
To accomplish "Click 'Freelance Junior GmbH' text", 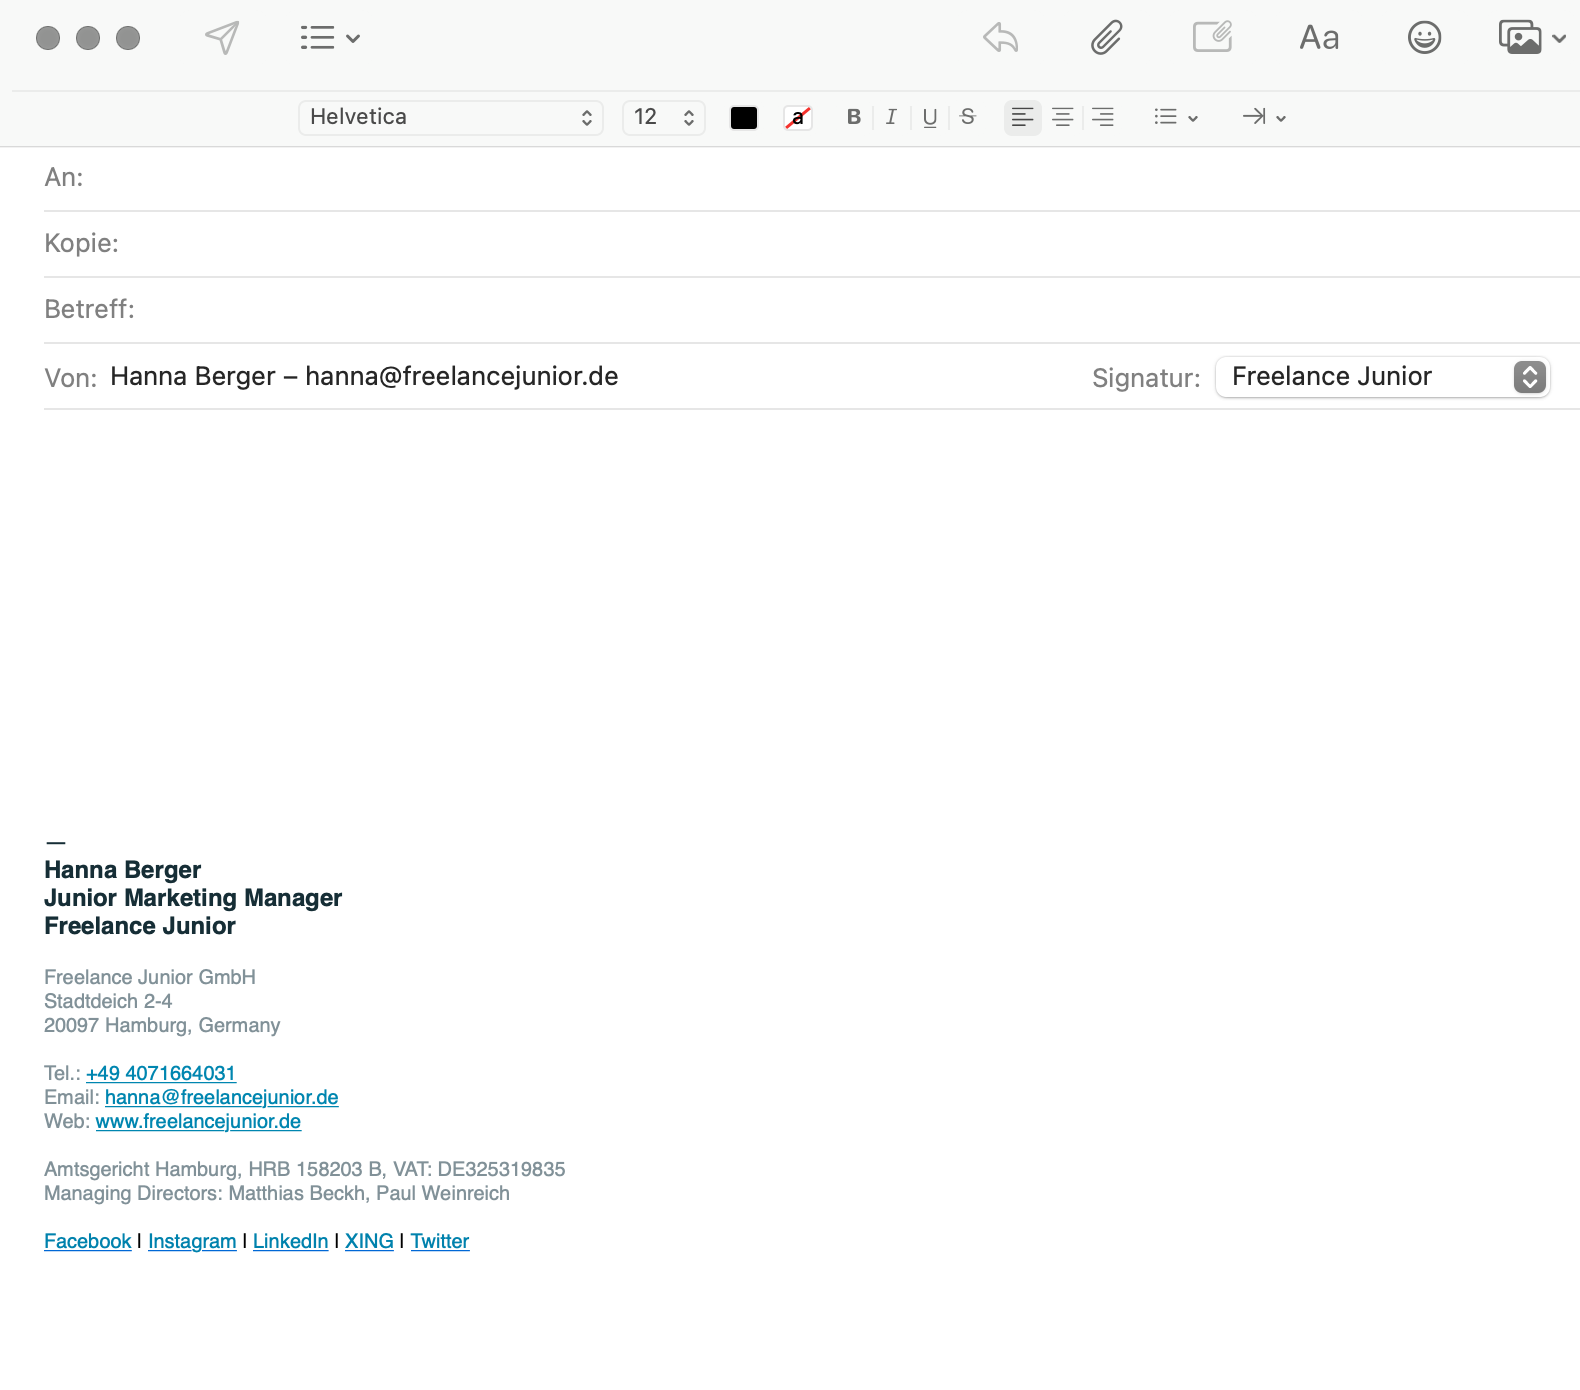I will [x=150, y=977].
